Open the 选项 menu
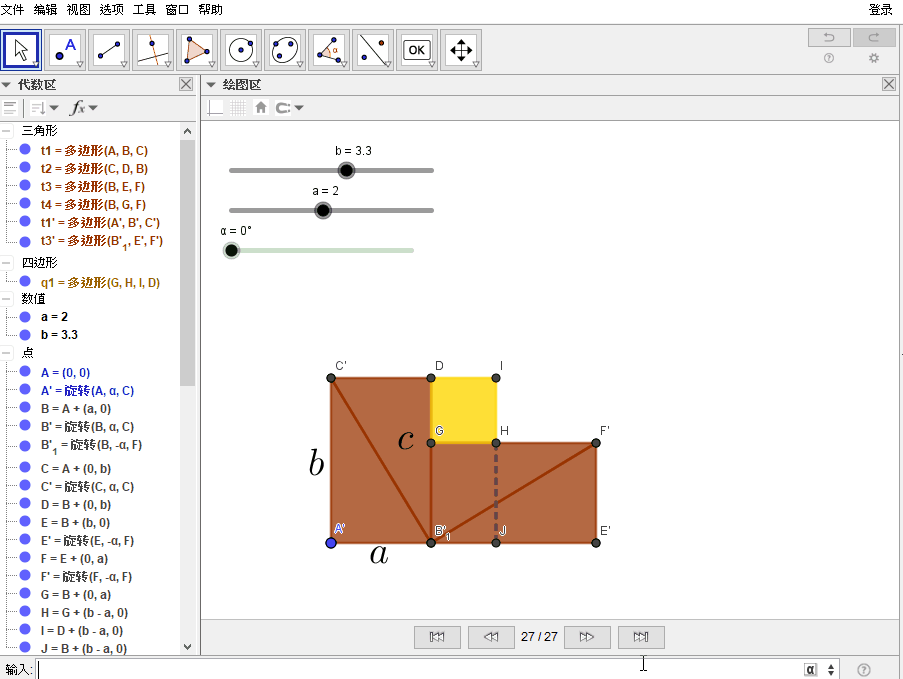Screen dimensions: 903x679 tap(111, 10)
